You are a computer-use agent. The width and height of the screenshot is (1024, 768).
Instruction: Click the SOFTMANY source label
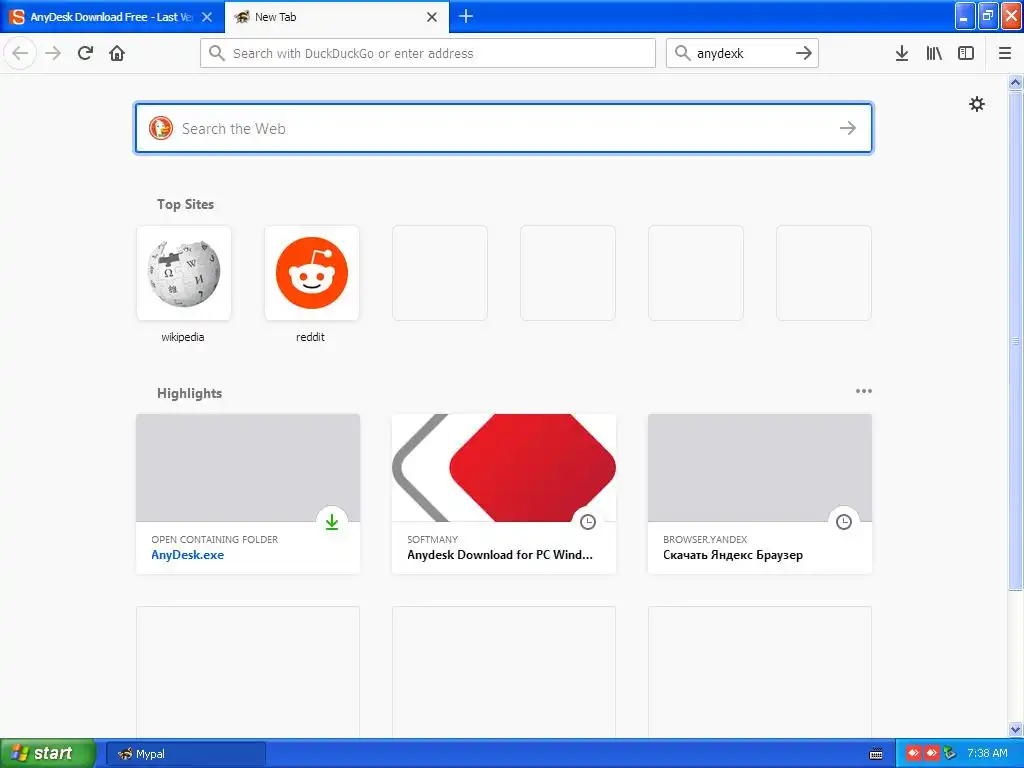pos(432,539)
